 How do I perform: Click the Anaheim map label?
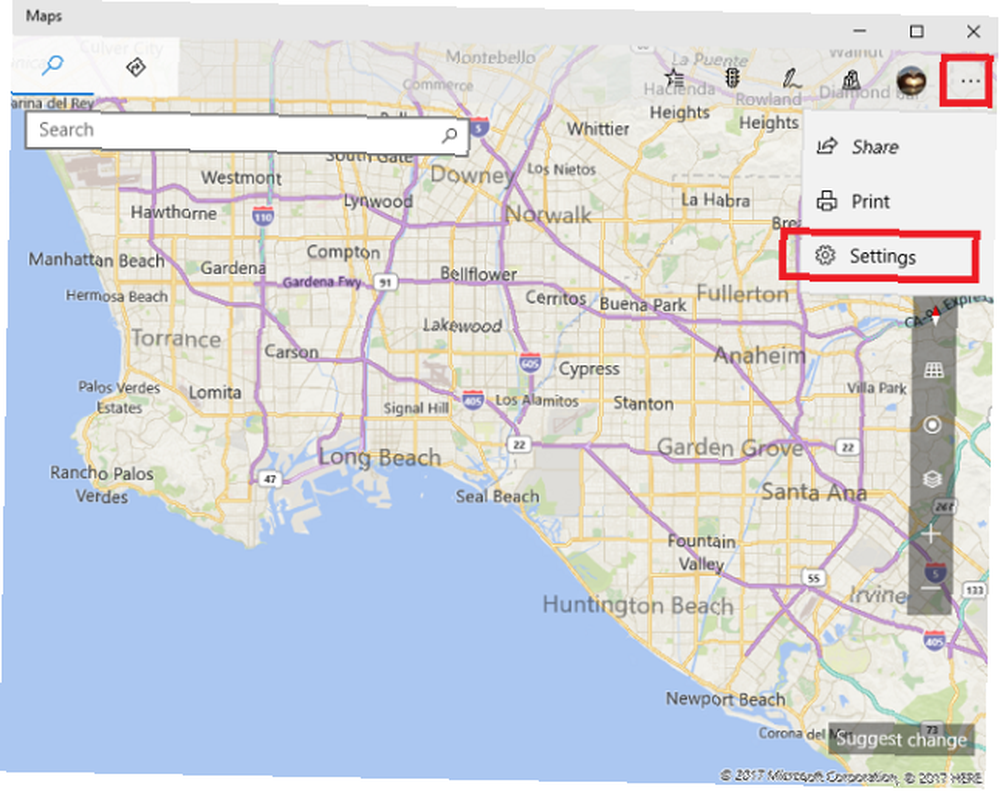pyautogui.click(x=760, y=355)
